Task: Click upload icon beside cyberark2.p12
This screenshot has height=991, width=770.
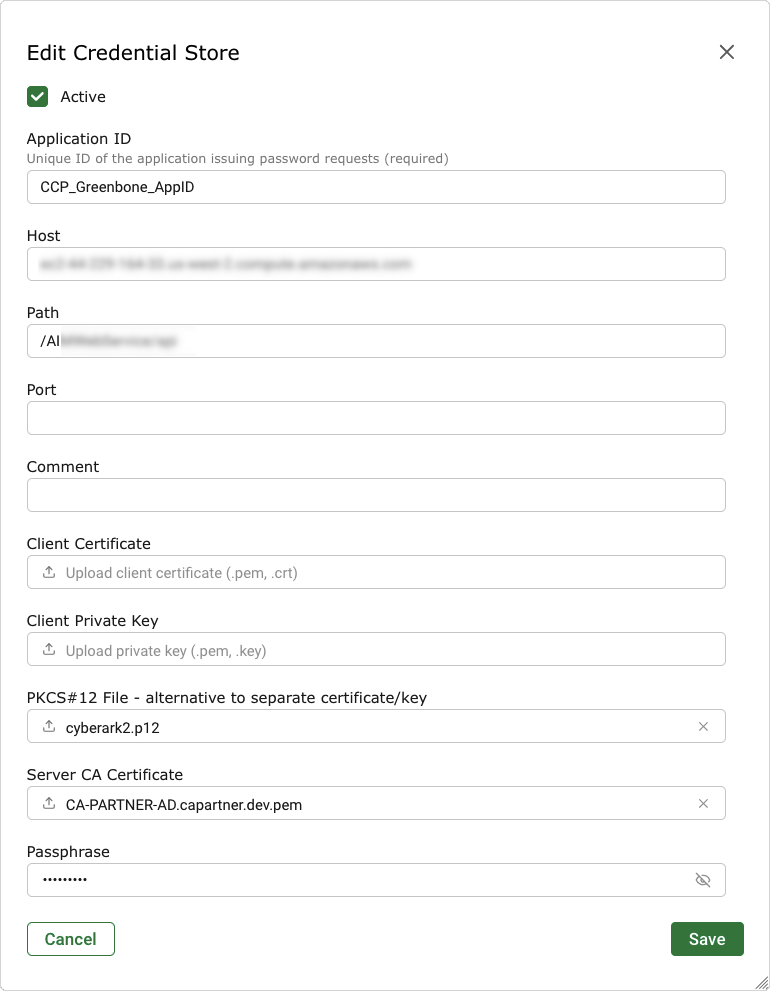Action: tap(49, 727)
